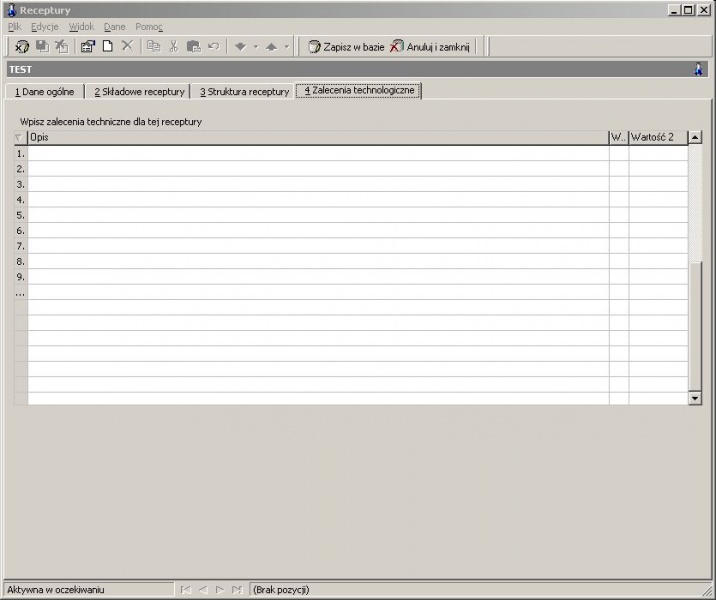Open the Dane menu
The image size is (716, 600).
coord(115,27)
